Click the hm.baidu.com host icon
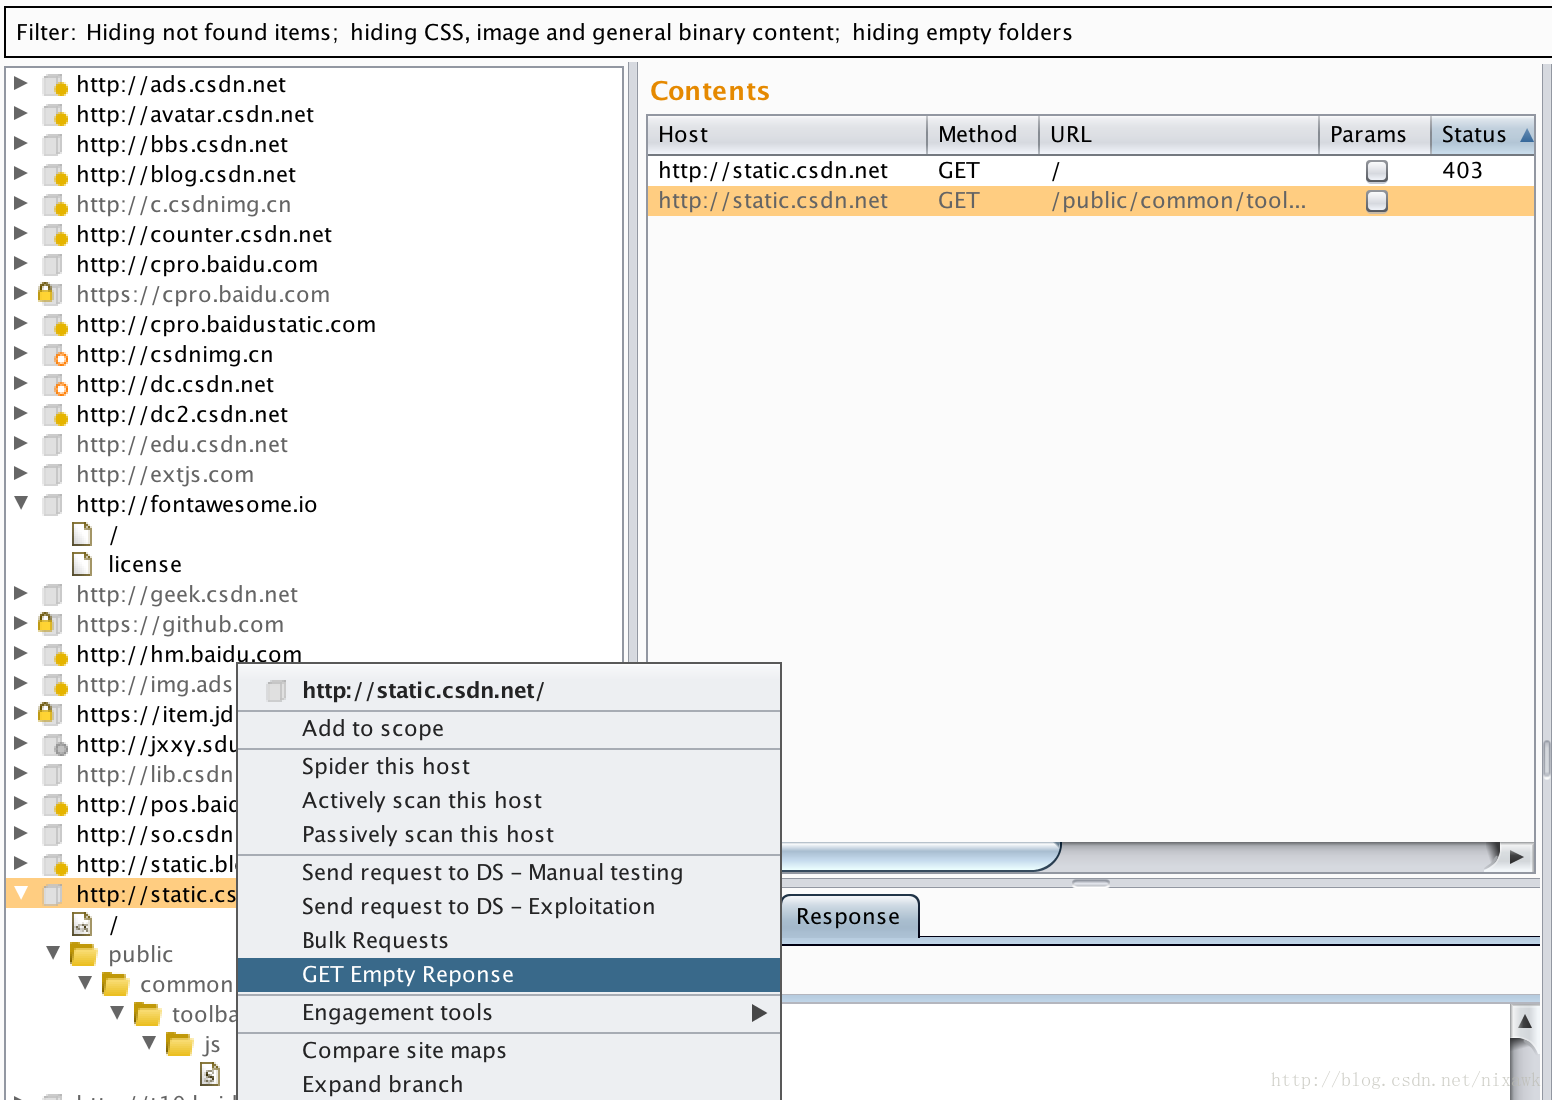 click(x=55, y=655)
